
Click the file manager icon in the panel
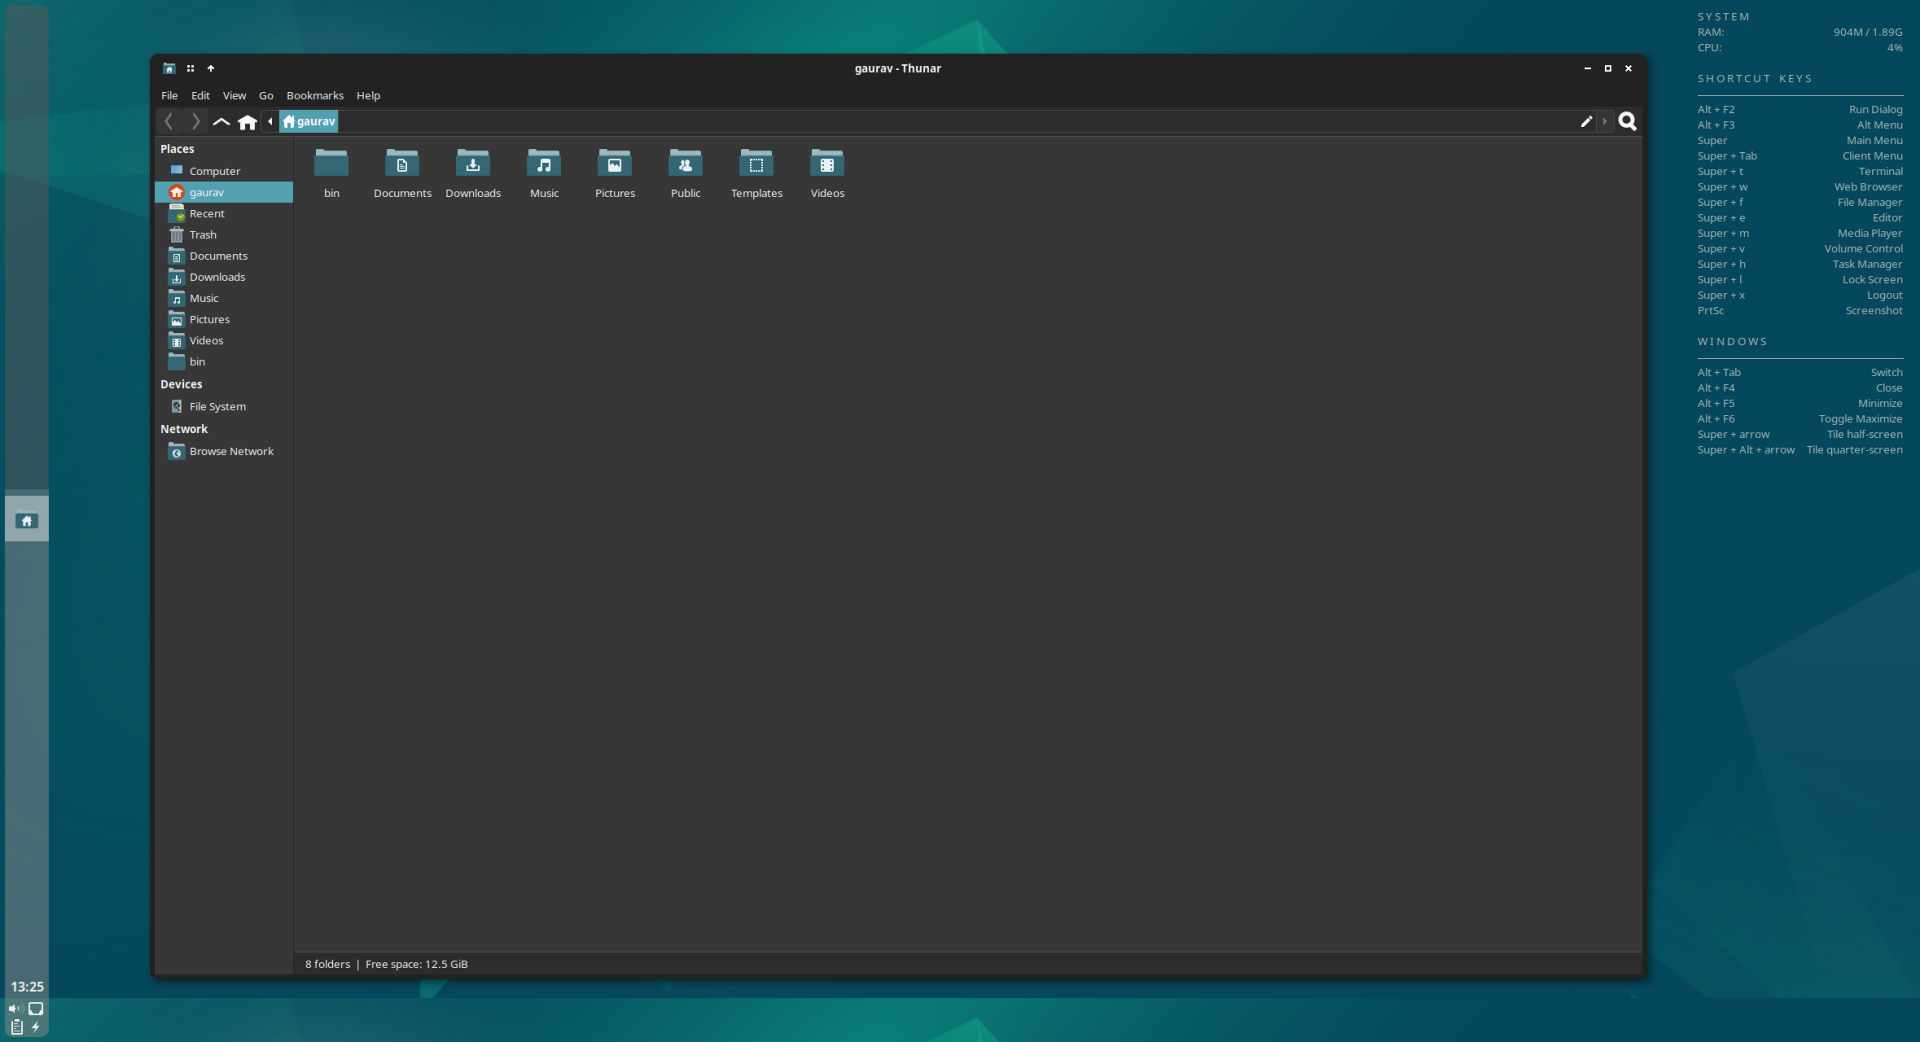click(x=27, y=520)
